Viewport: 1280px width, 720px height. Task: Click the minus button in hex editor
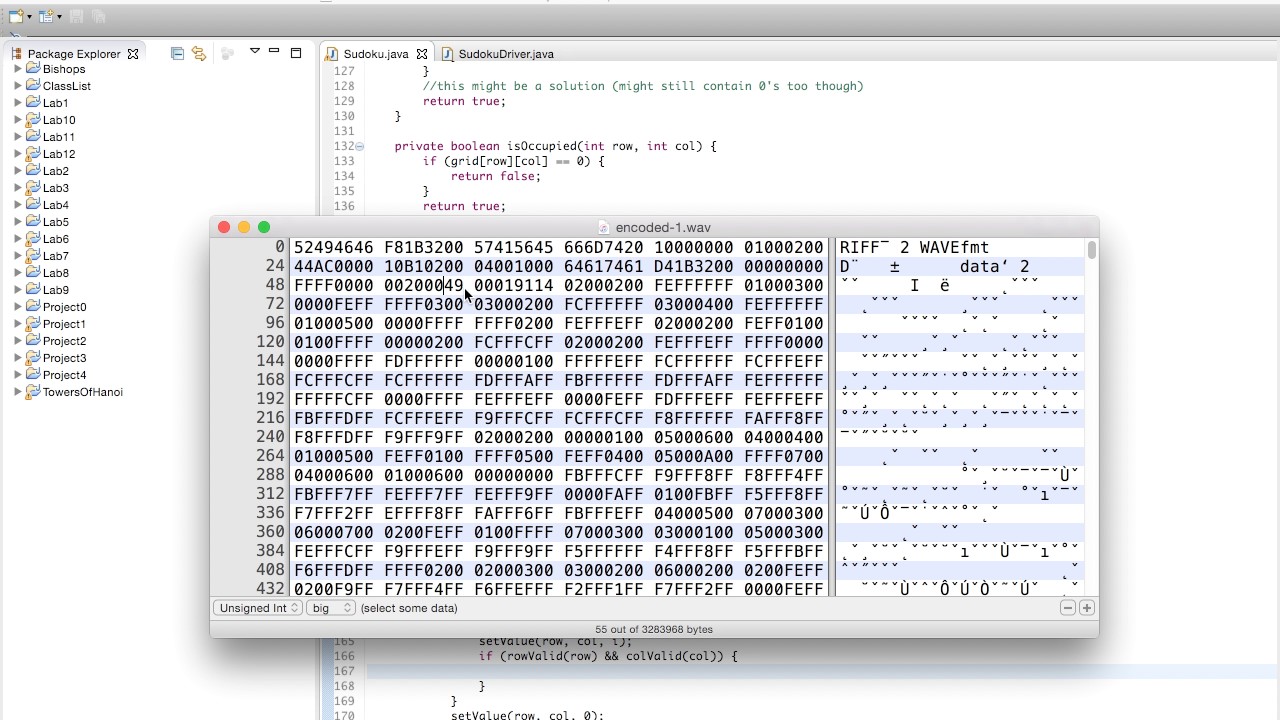(1068, 608)
